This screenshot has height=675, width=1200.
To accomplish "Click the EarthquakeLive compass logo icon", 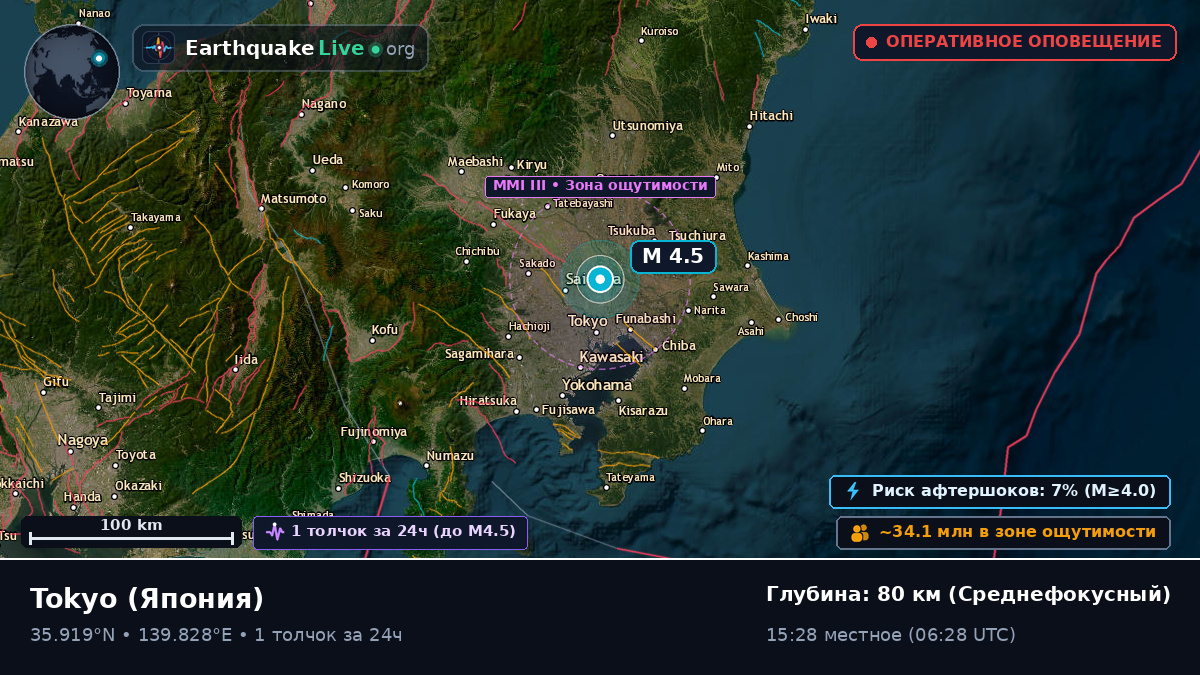I will tap(158, 48).
